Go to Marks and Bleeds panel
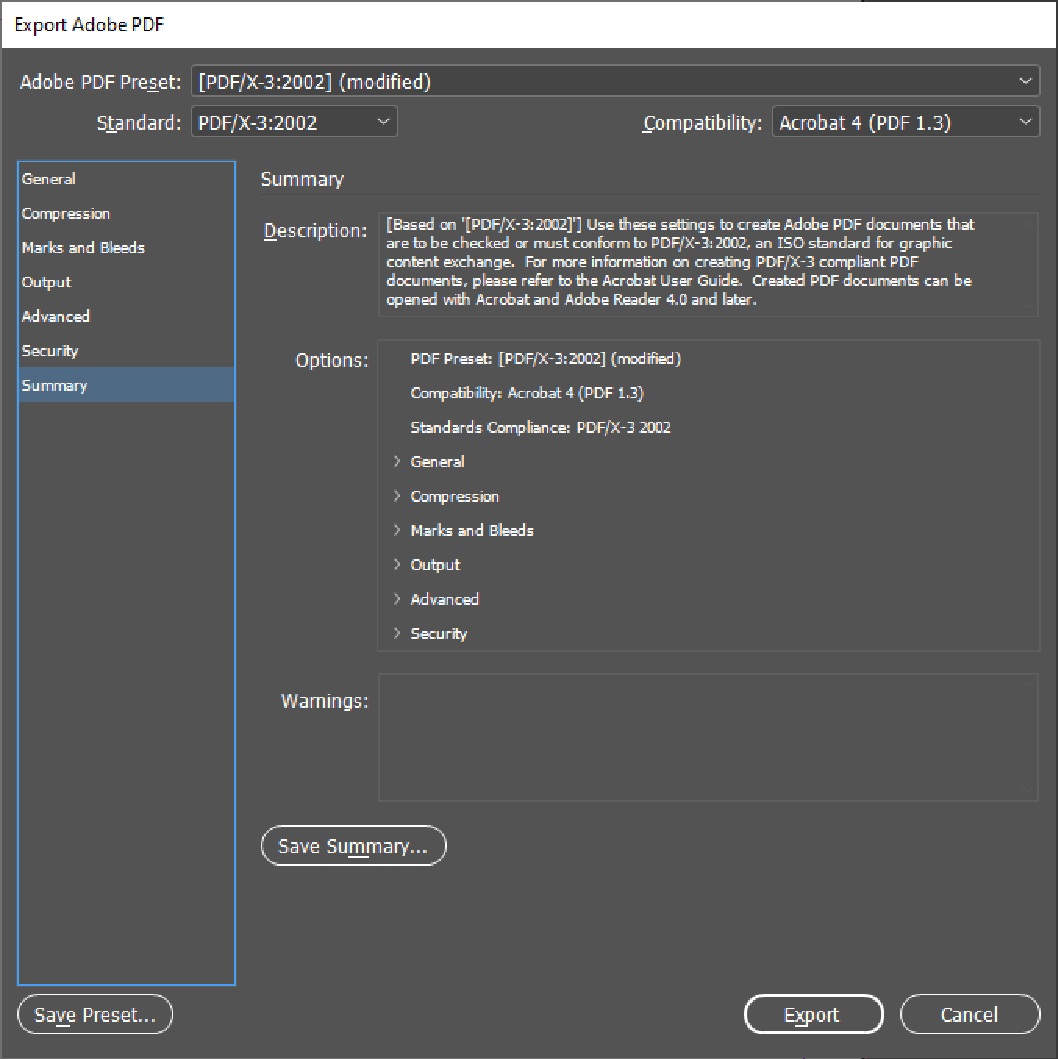 click(83, 248)
